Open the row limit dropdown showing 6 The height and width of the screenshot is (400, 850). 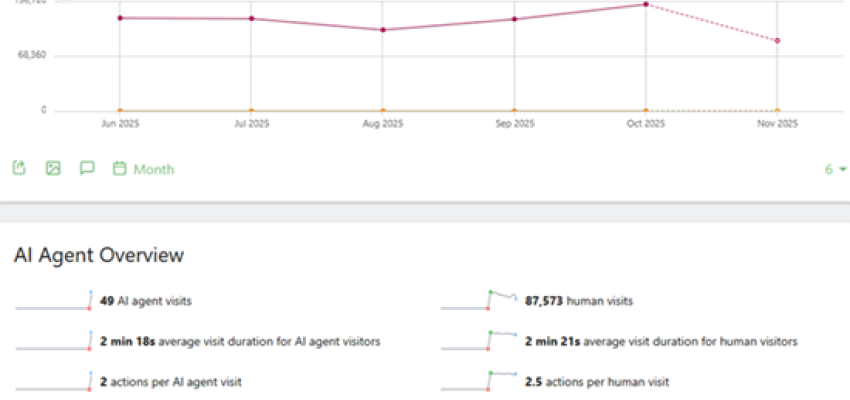click(x=835, y=169)
